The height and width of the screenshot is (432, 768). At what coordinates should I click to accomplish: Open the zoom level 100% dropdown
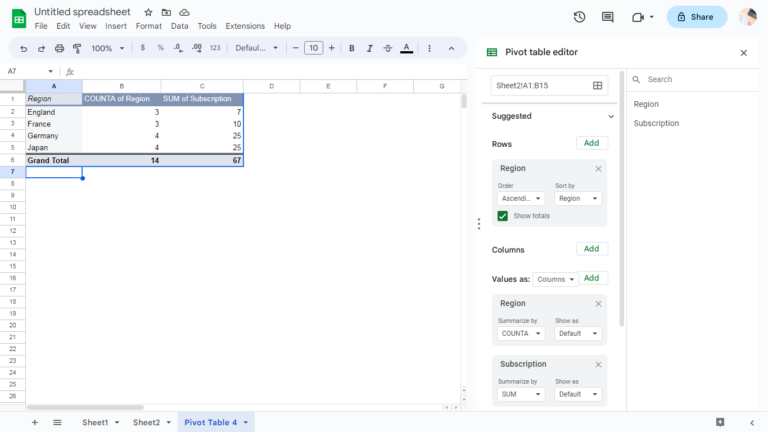106,48
